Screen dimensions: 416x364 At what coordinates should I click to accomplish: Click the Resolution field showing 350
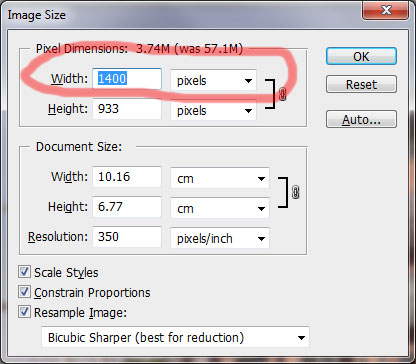pyautogui.click(x=127, y=237)
